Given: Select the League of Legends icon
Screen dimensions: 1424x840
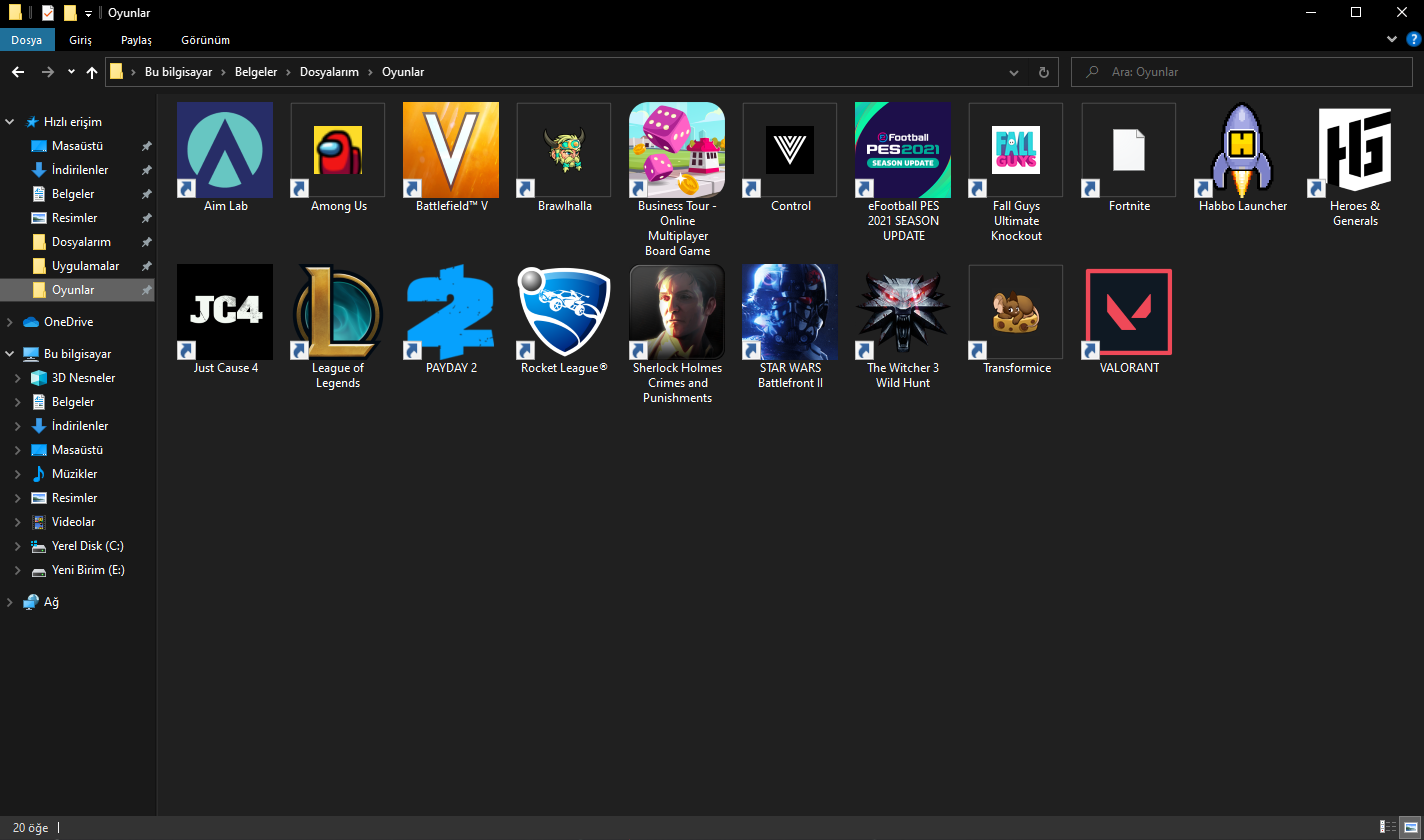Looking at the screenshot, I should (x=338, y=312).
